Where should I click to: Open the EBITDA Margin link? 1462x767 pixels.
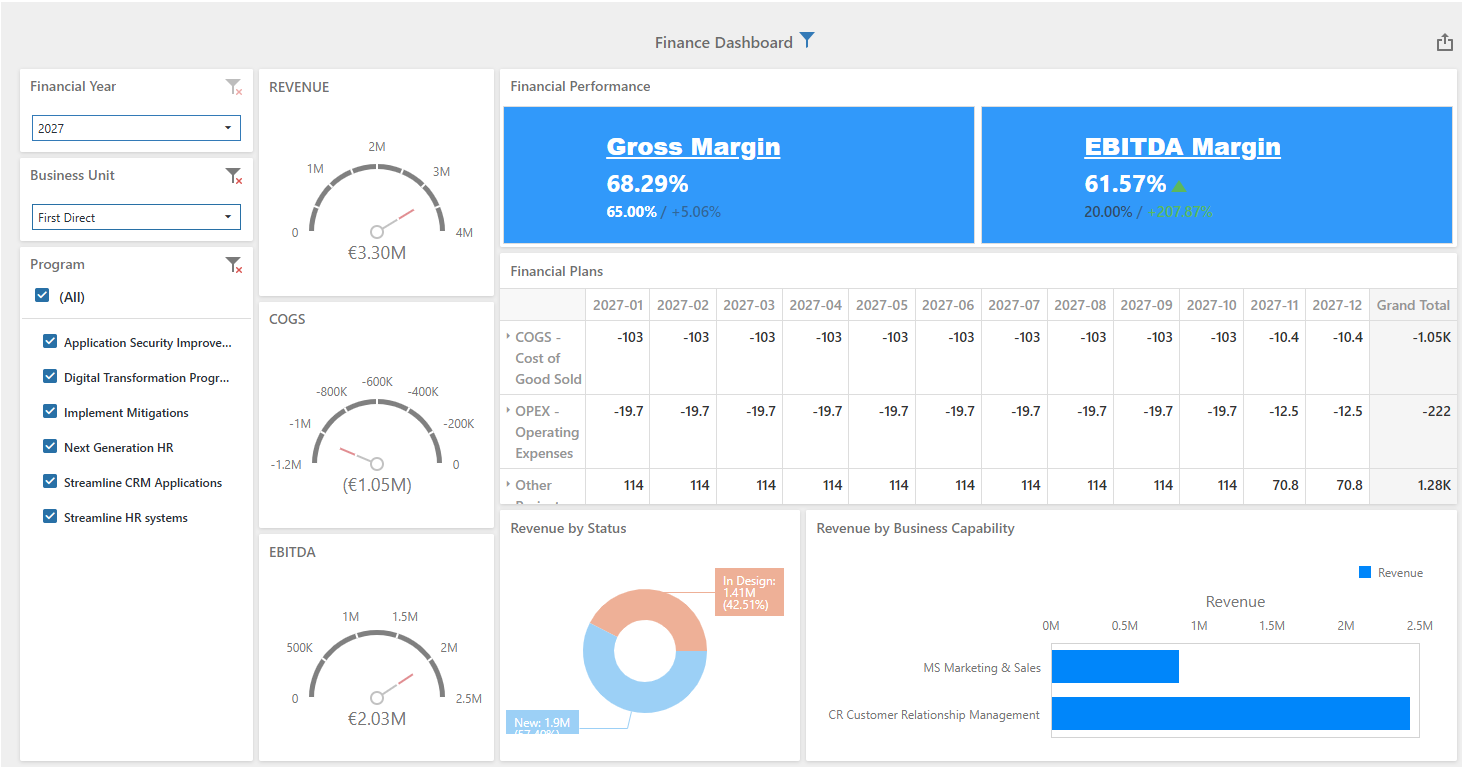pyautogui.click(x=1182, y=147)
